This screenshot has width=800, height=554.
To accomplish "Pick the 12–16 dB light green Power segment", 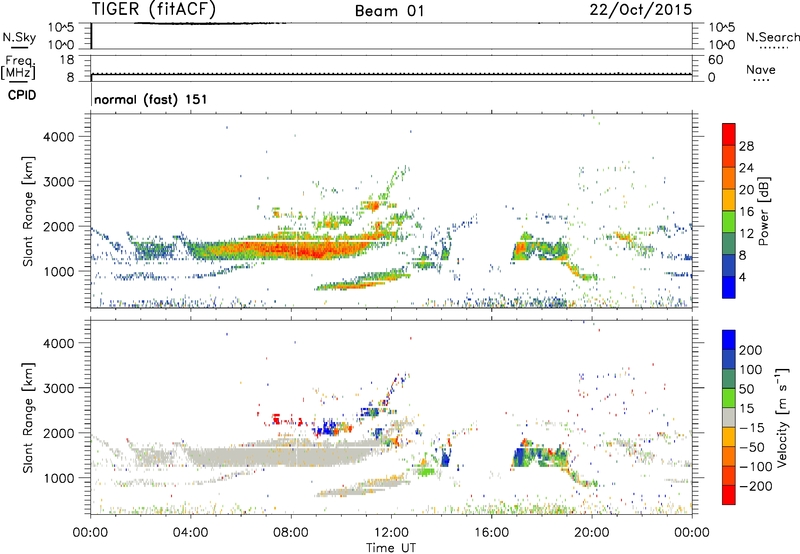I will (x=729, y=221).
